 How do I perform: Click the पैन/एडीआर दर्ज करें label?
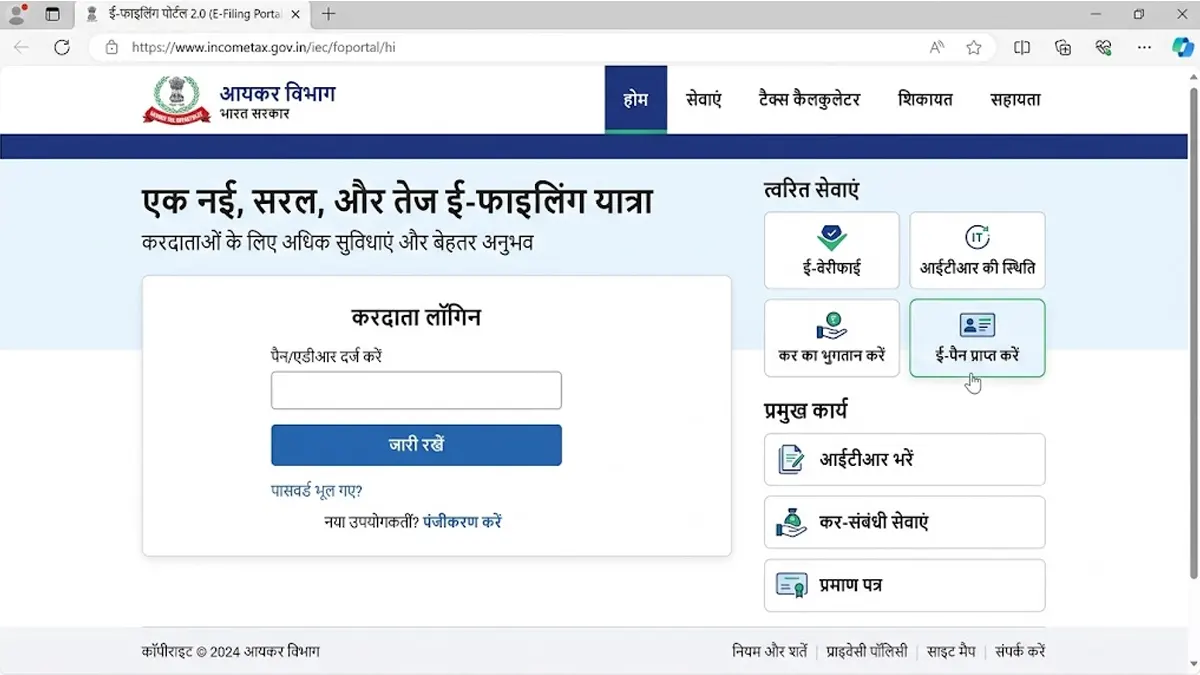(326, 355)
